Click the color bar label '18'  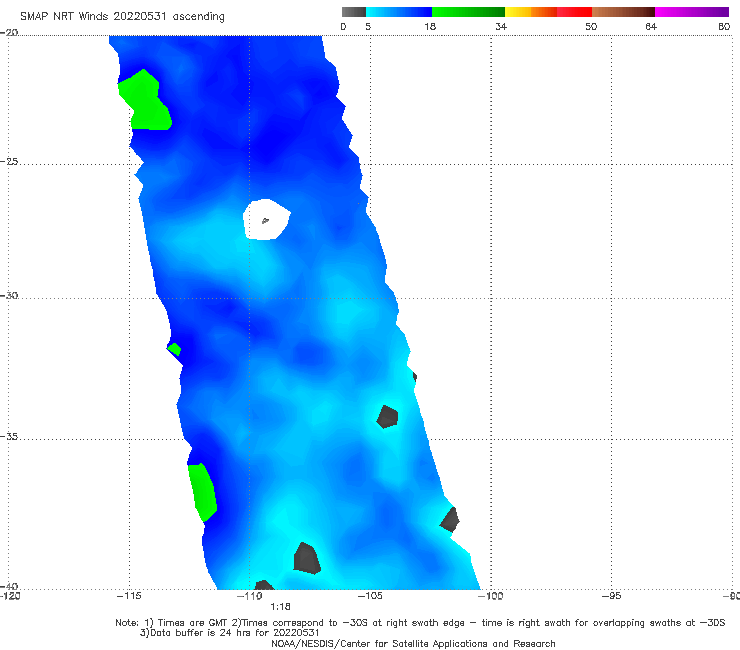pyautogui.click(x=430, y=26)
